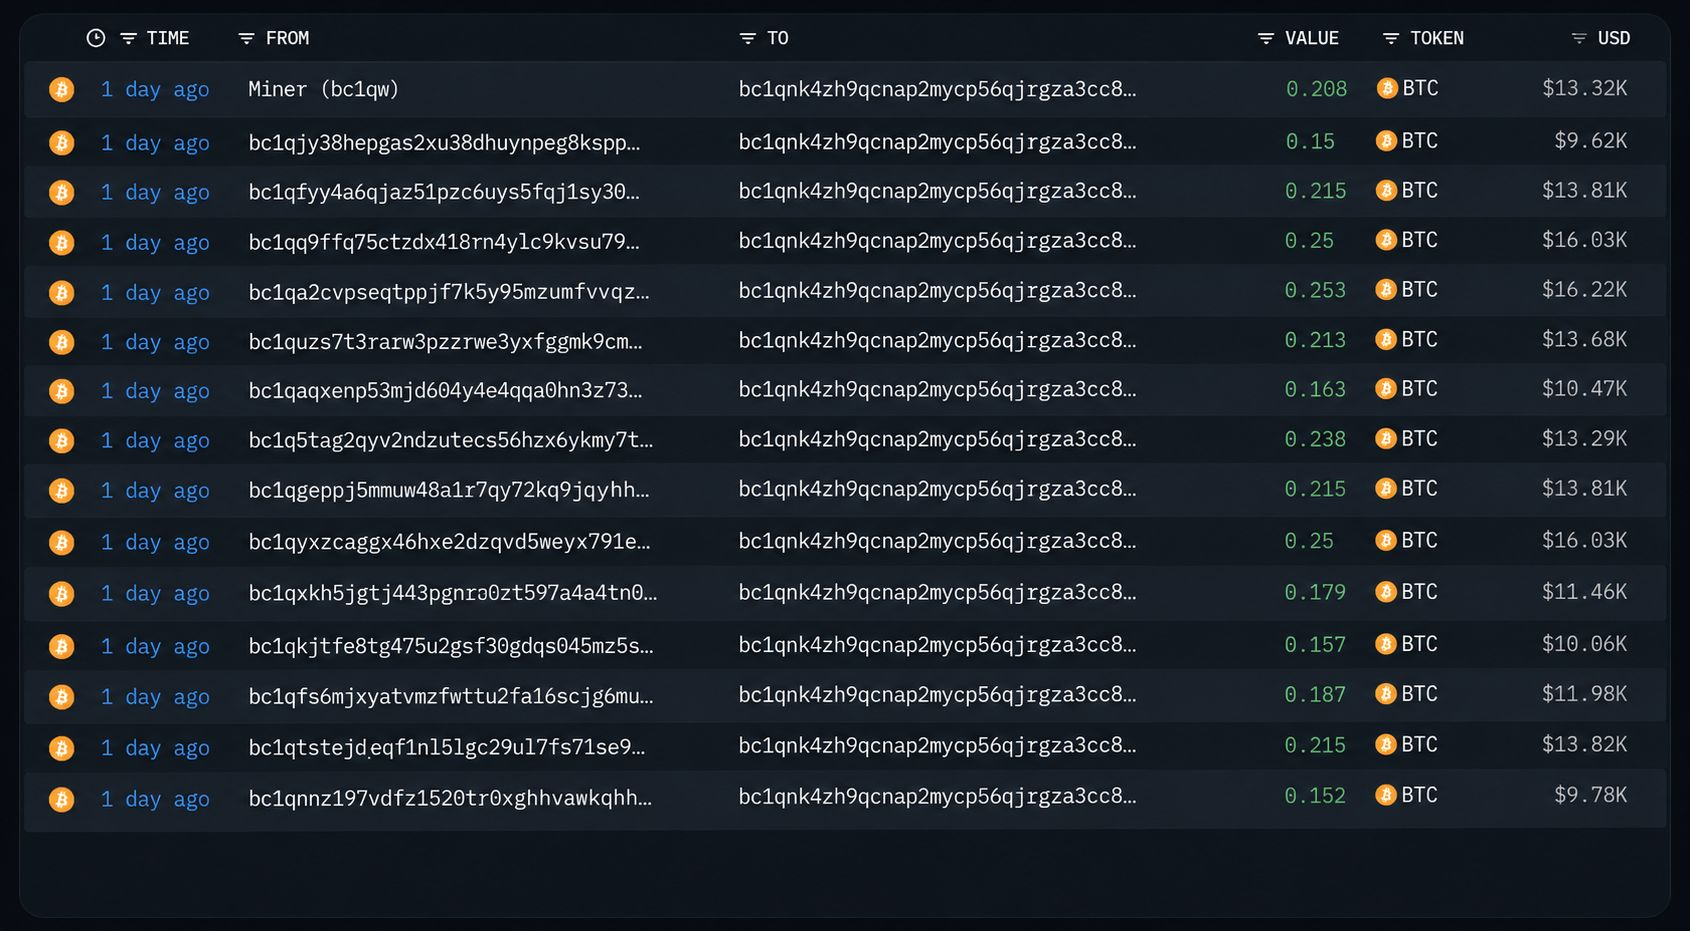Open sender address bc1qxkh5jgtj443pgnra0zt597a4a4tn0...
Image resolution: width=1690 pixels, height=931 pixels.
click(x=453, y=593)
